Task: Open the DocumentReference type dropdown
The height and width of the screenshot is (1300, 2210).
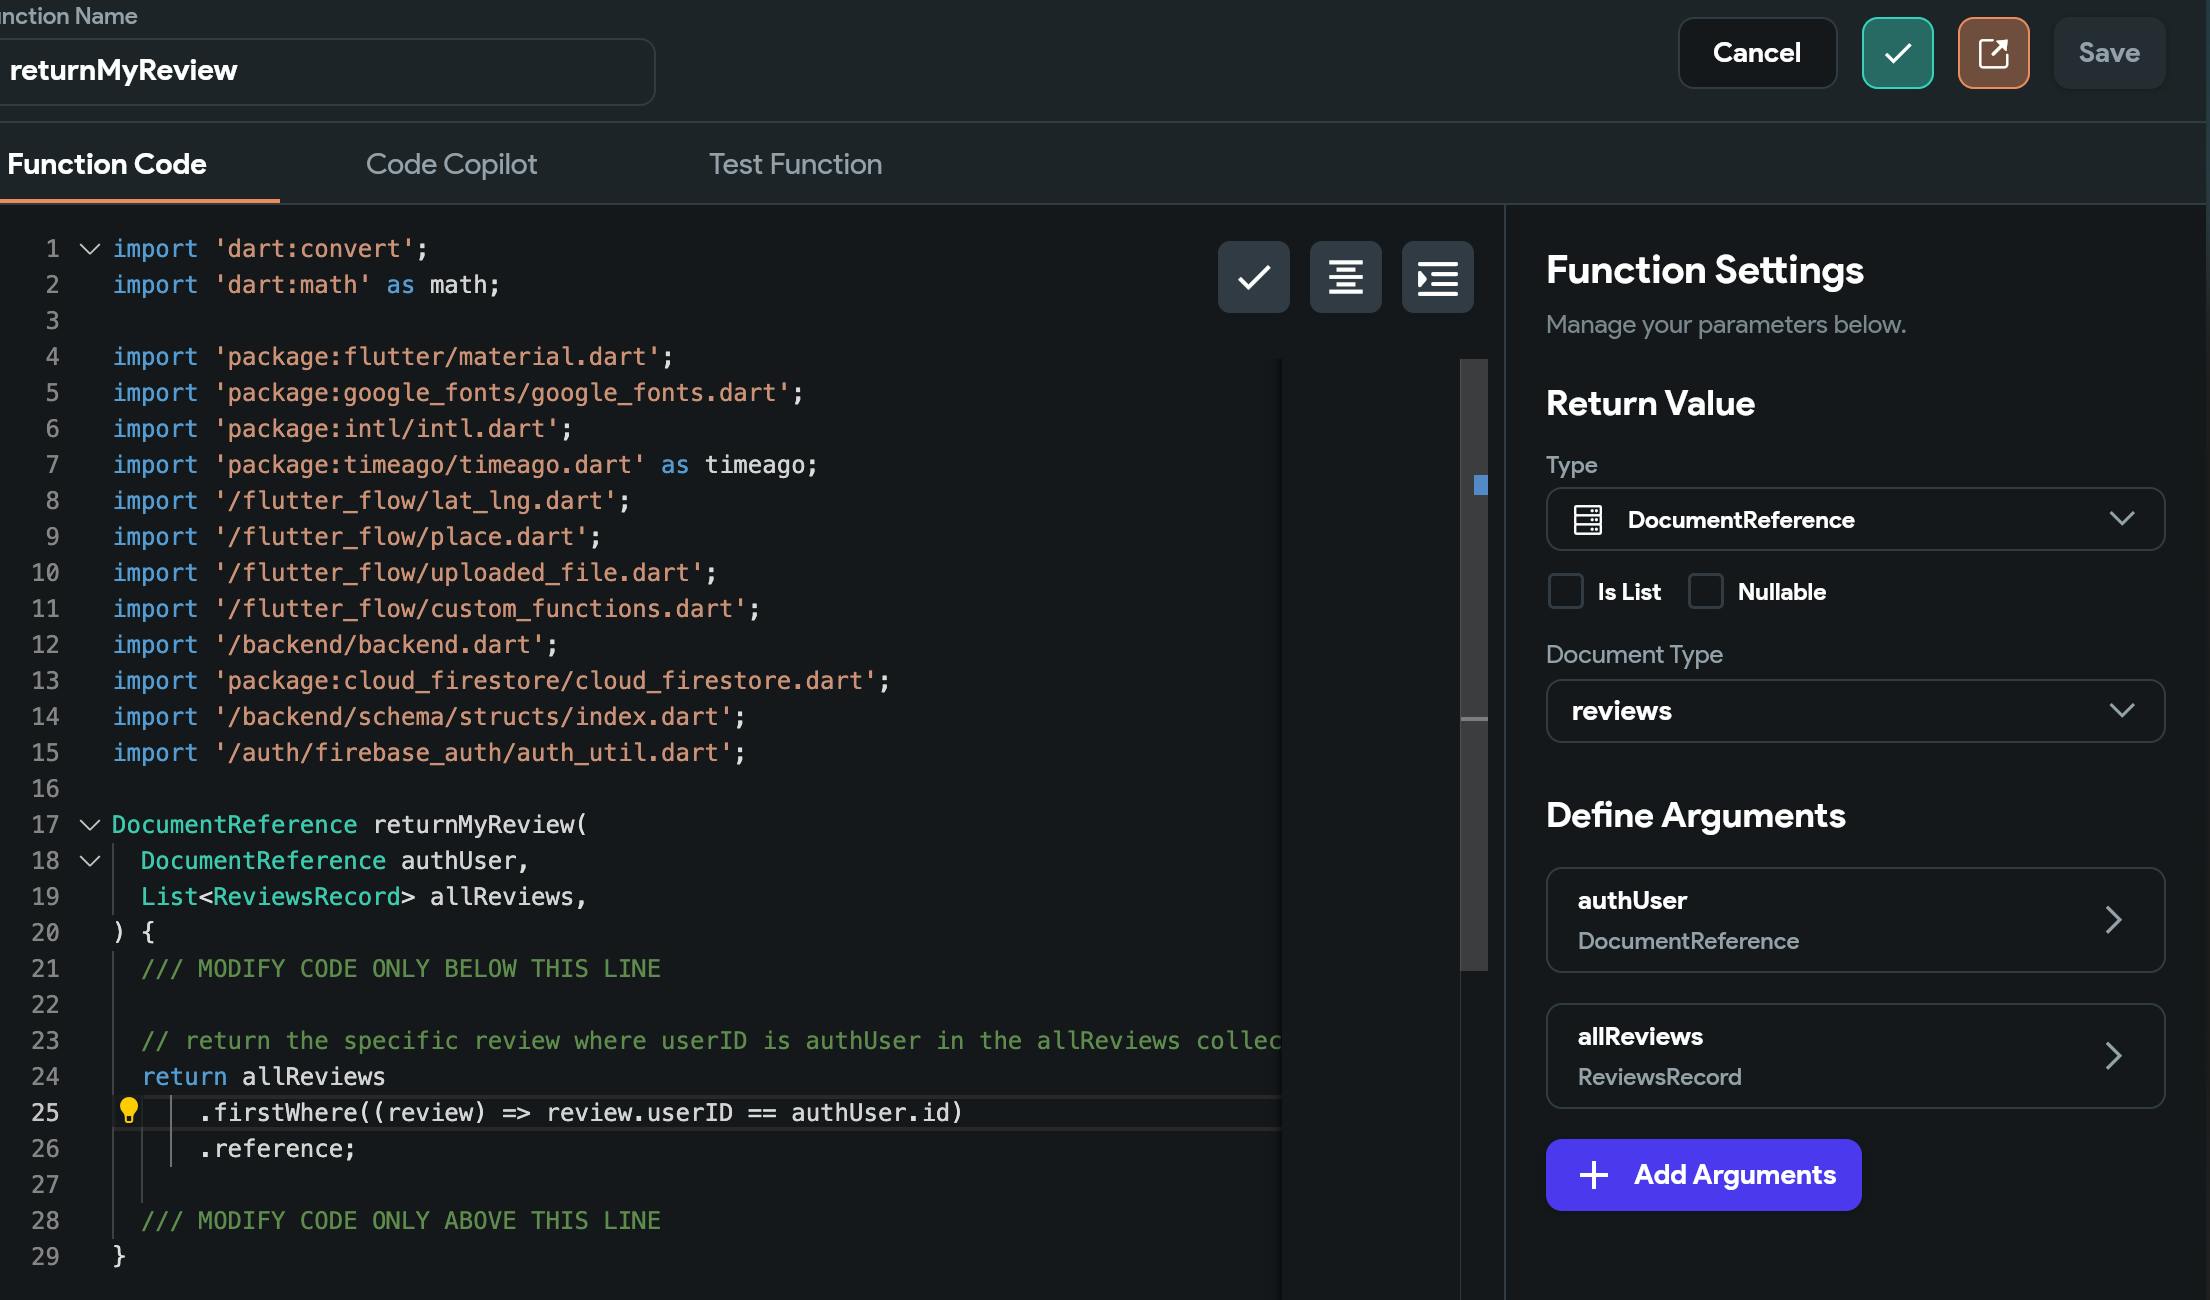Action: (1855, 520)
